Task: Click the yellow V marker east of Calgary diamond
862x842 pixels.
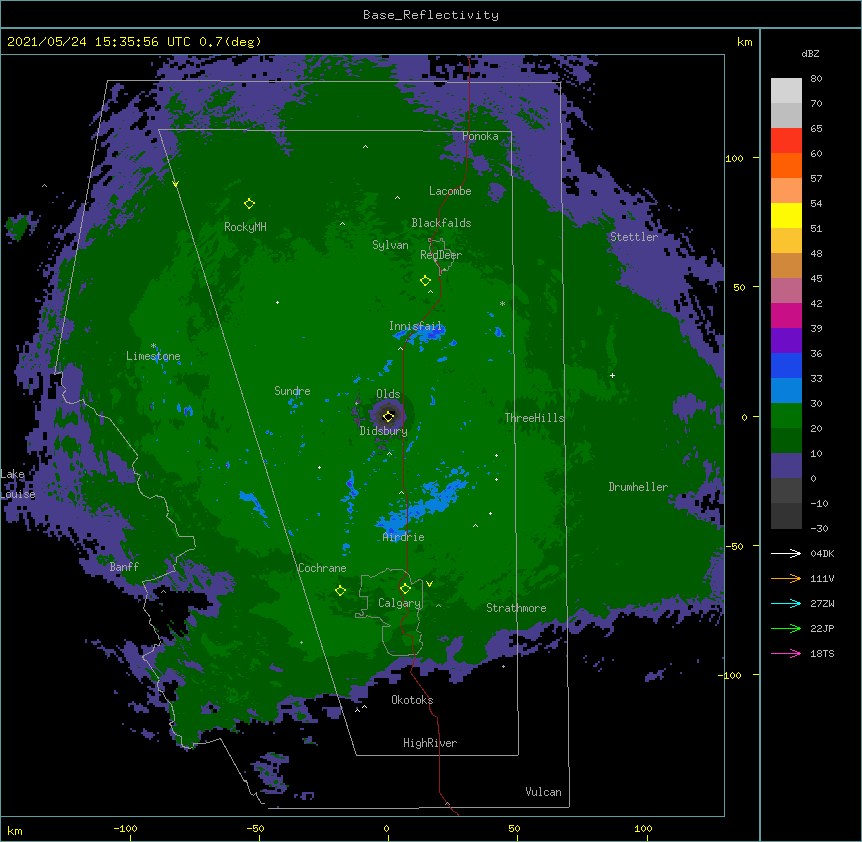Action: coord(429,584)
